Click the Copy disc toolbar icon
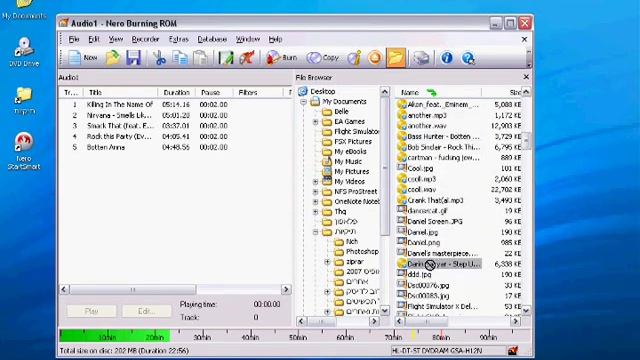 pyautogui.click(x=323, y=58)
